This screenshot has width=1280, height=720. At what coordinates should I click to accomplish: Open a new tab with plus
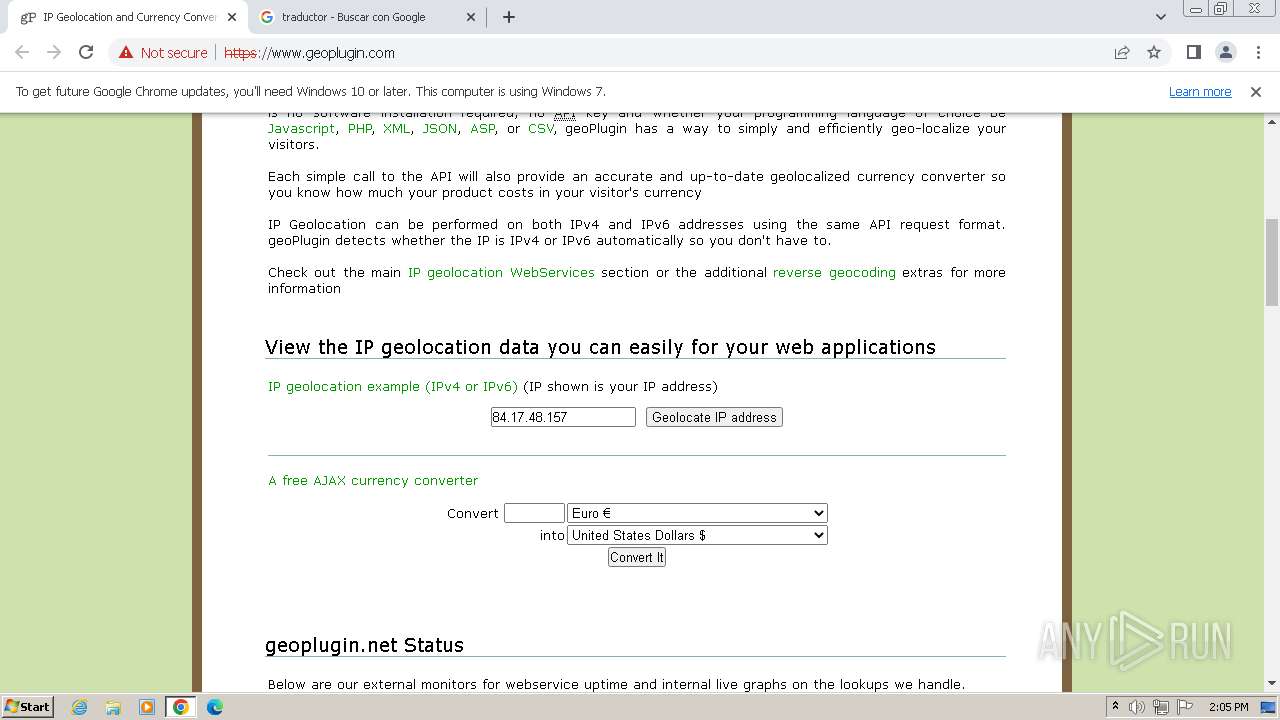click(509, 17)
